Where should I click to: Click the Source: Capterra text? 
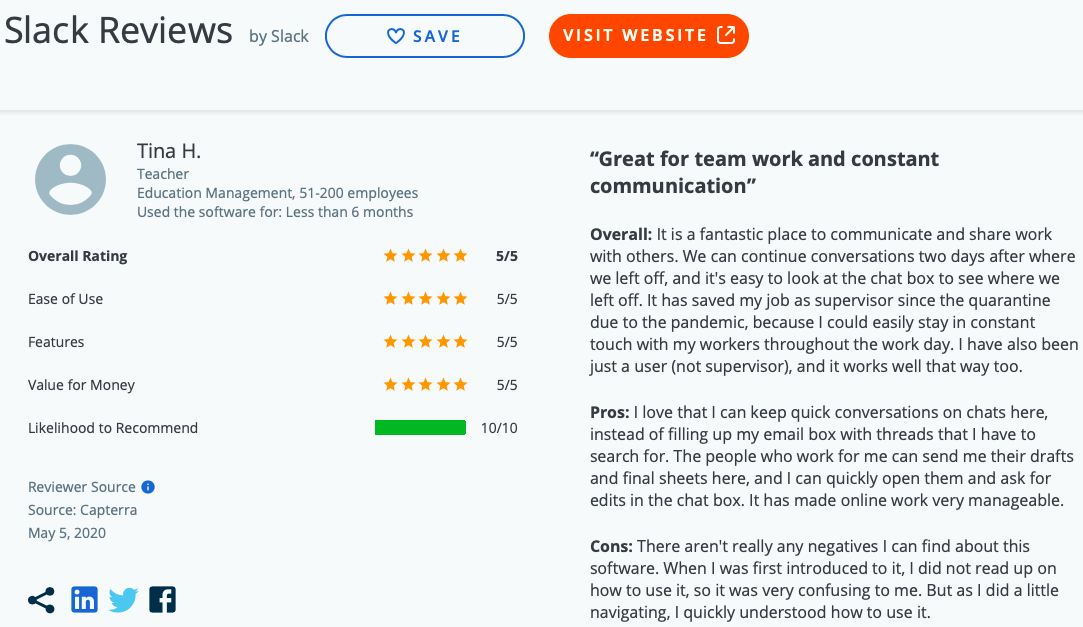tap(82, 510)
